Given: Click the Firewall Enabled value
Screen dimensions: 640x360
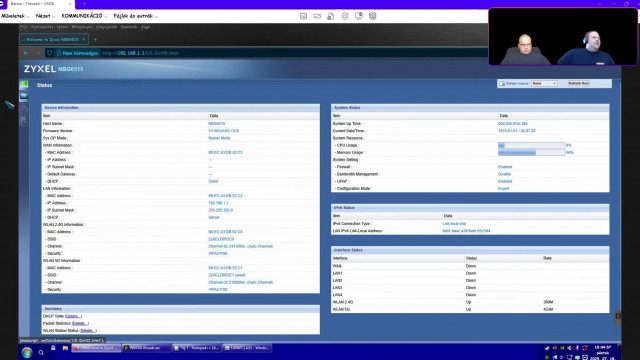Looking at the screenshot, I should [505, 167].
